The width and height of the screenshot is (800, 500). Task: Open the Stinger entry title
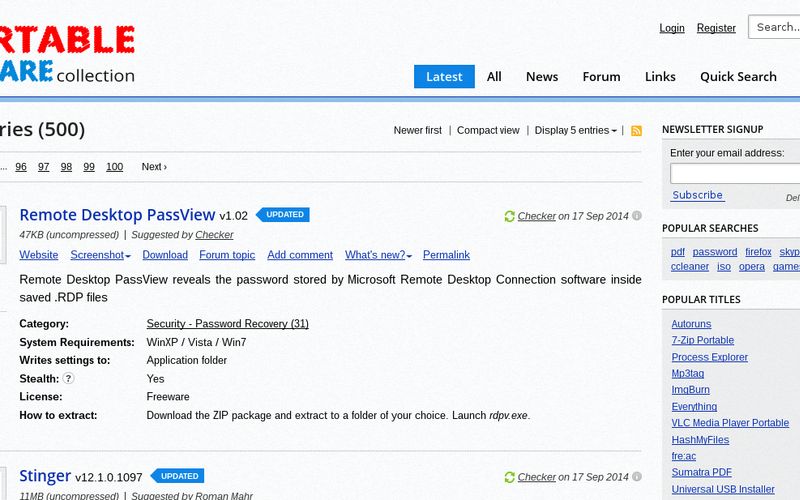45,476
